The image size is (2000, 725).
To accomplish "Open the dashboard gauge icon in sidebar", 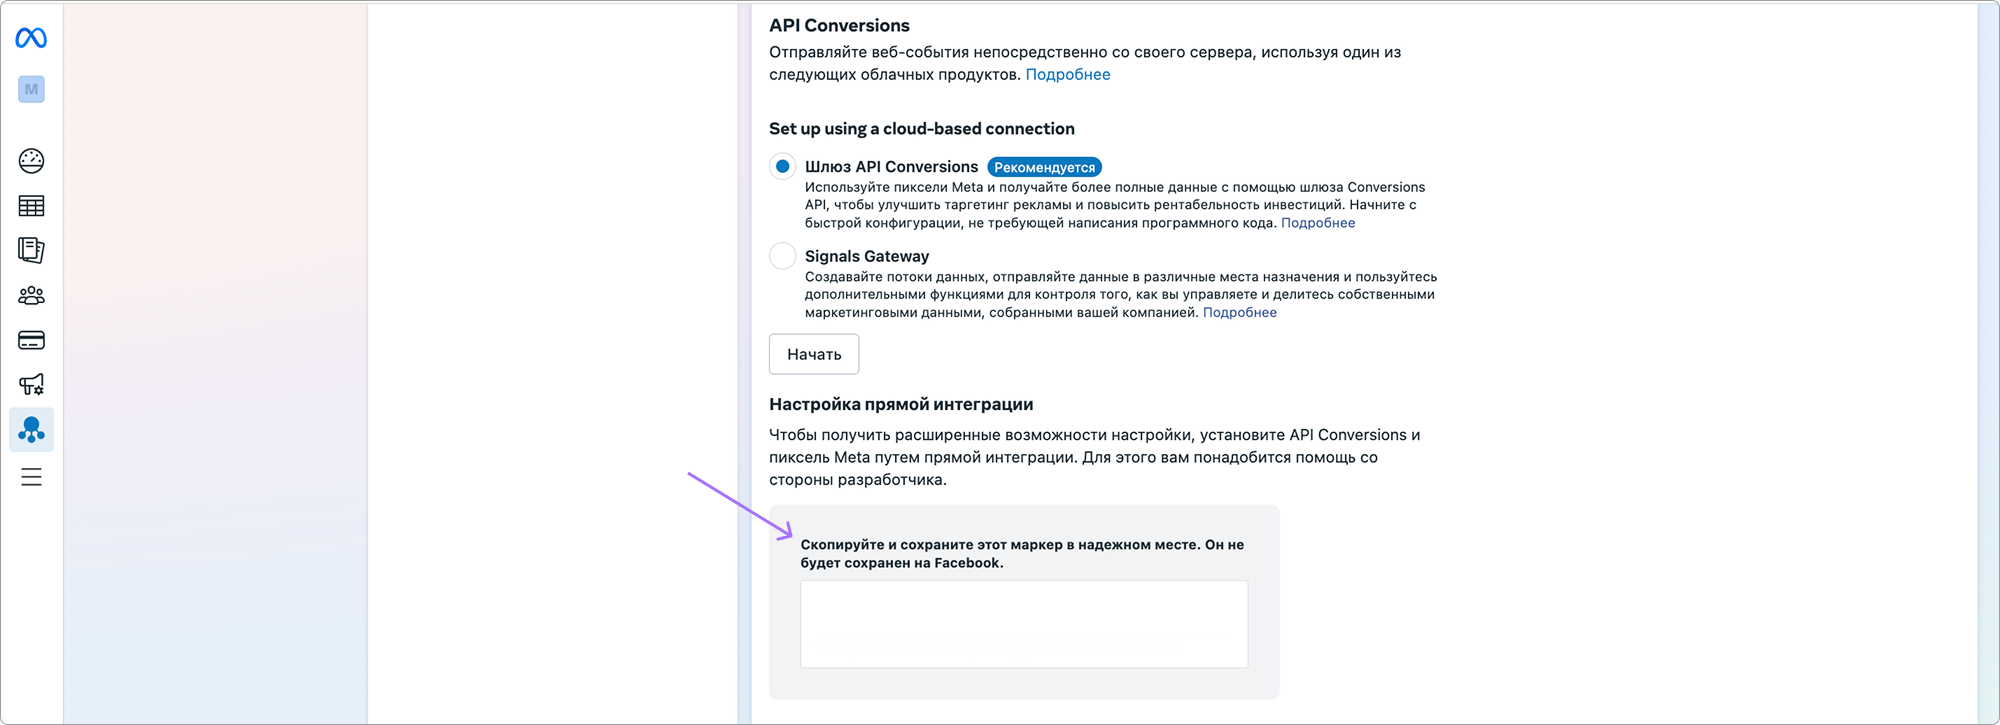I will (31, 161).
